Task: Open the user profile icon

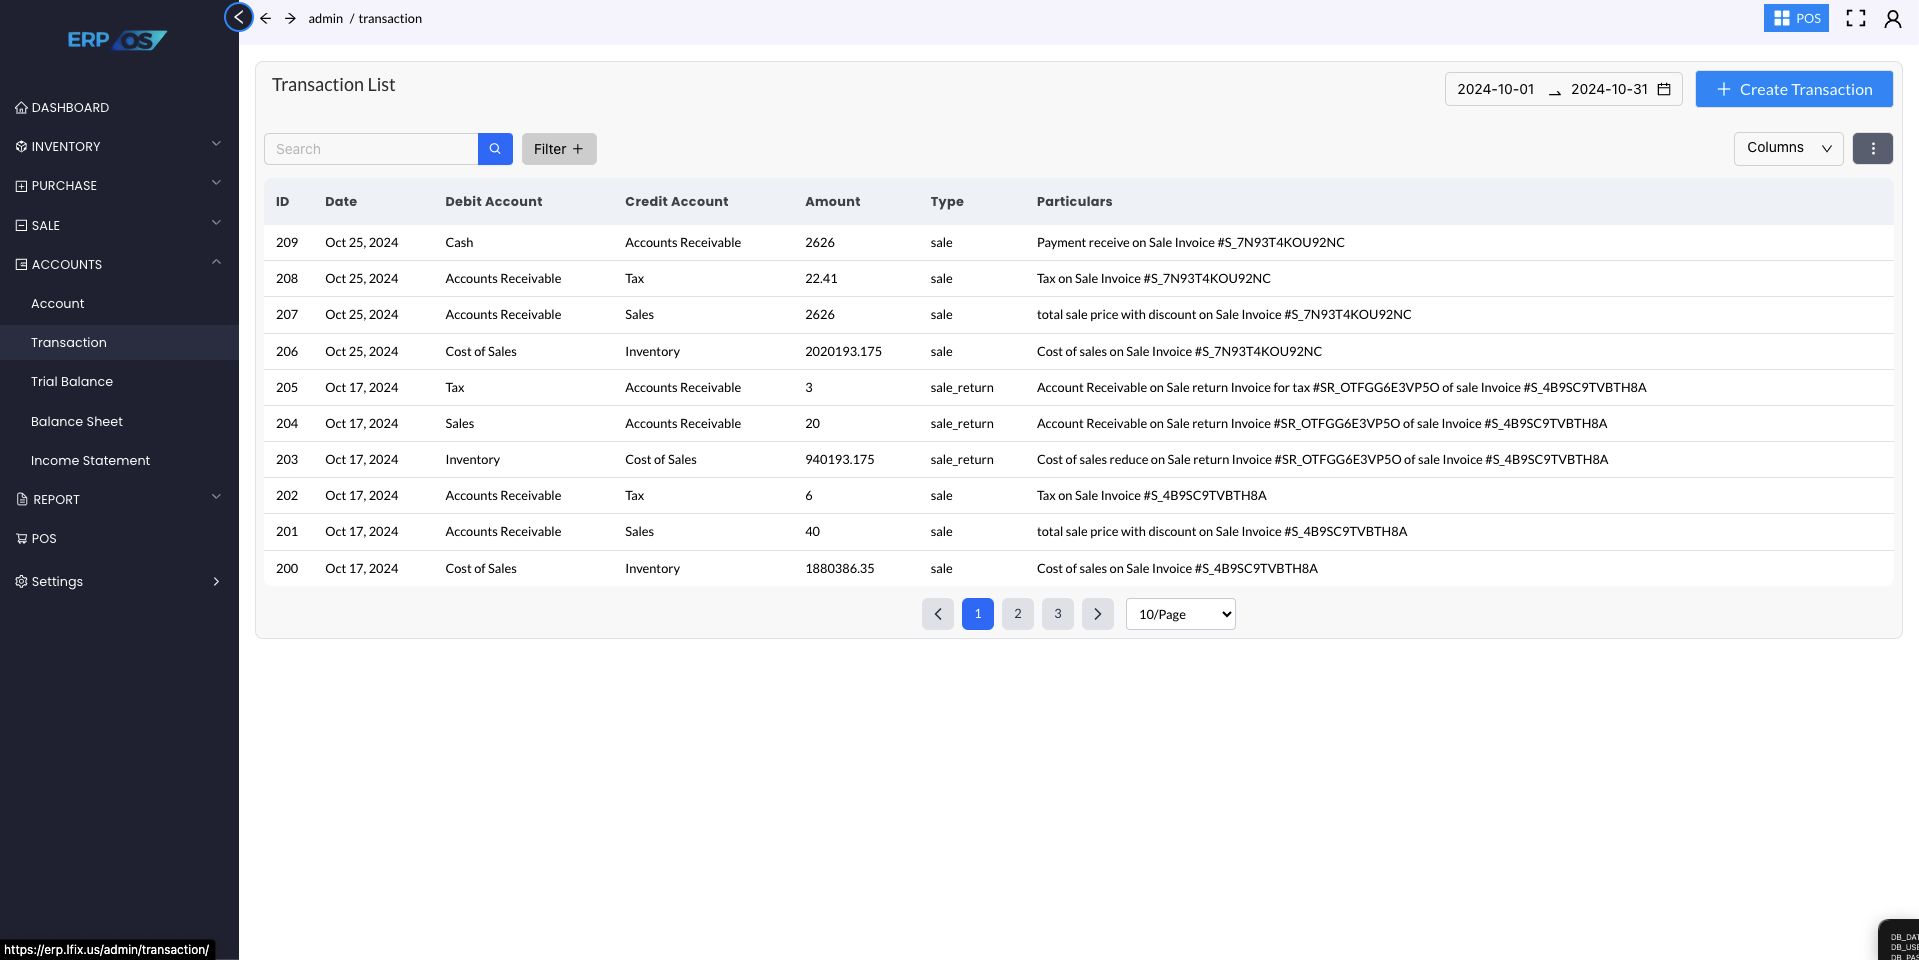Action: click(x=1893, y=18)
